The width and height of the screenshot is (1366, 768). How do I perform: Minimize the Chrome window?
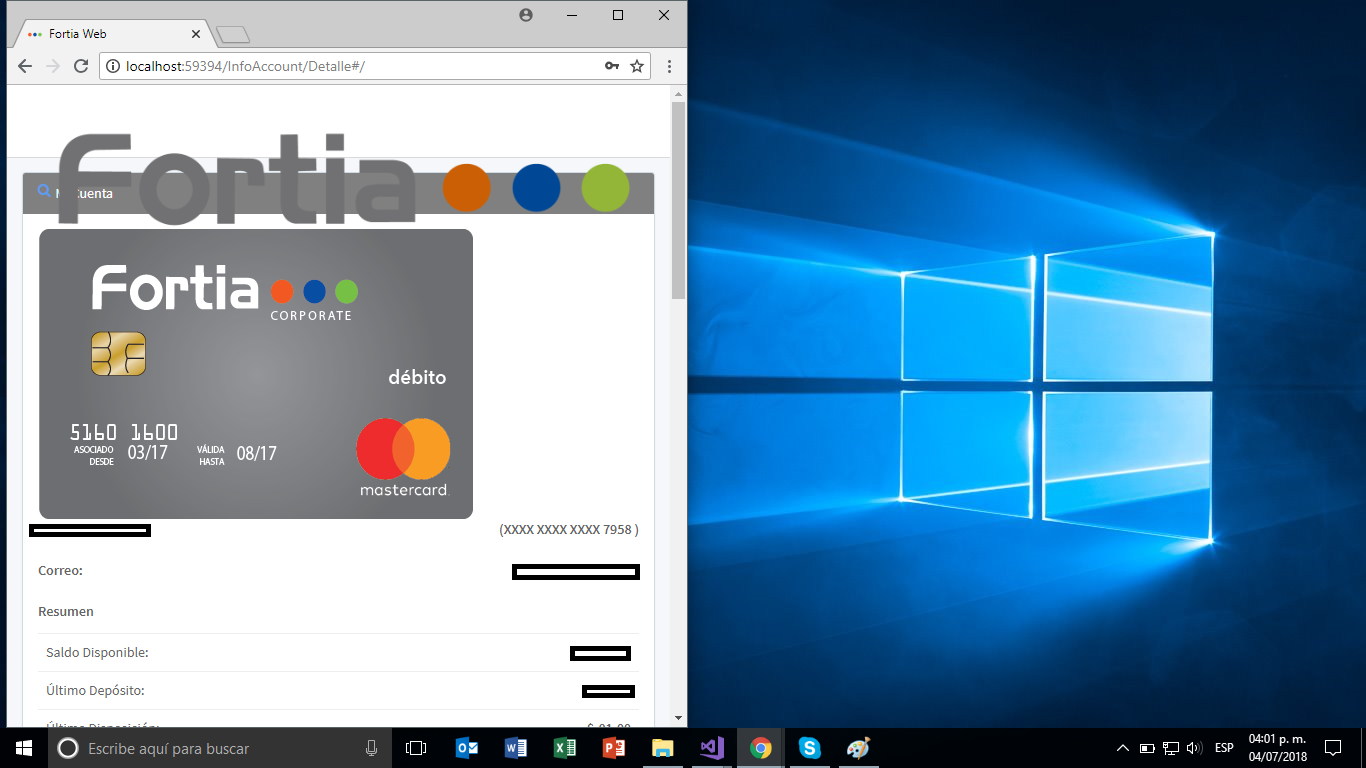[573, 15]
